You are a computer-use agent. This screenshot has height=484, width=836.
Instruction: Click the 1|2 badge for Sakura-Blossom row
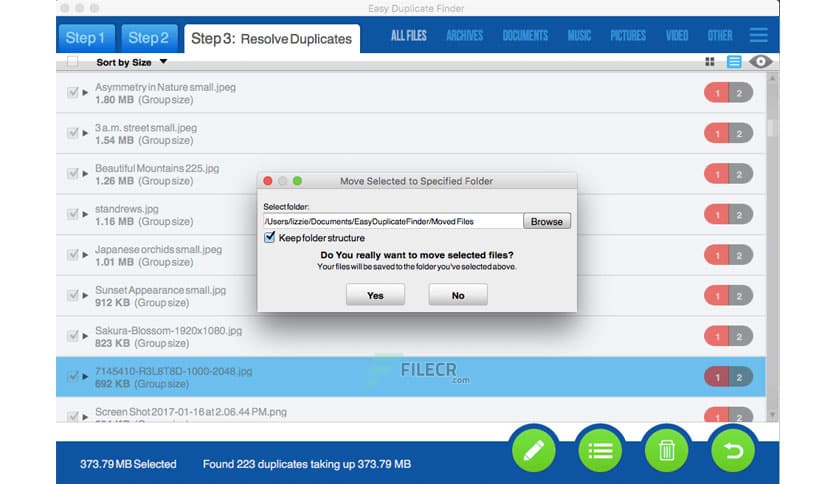tap(728, 336)
